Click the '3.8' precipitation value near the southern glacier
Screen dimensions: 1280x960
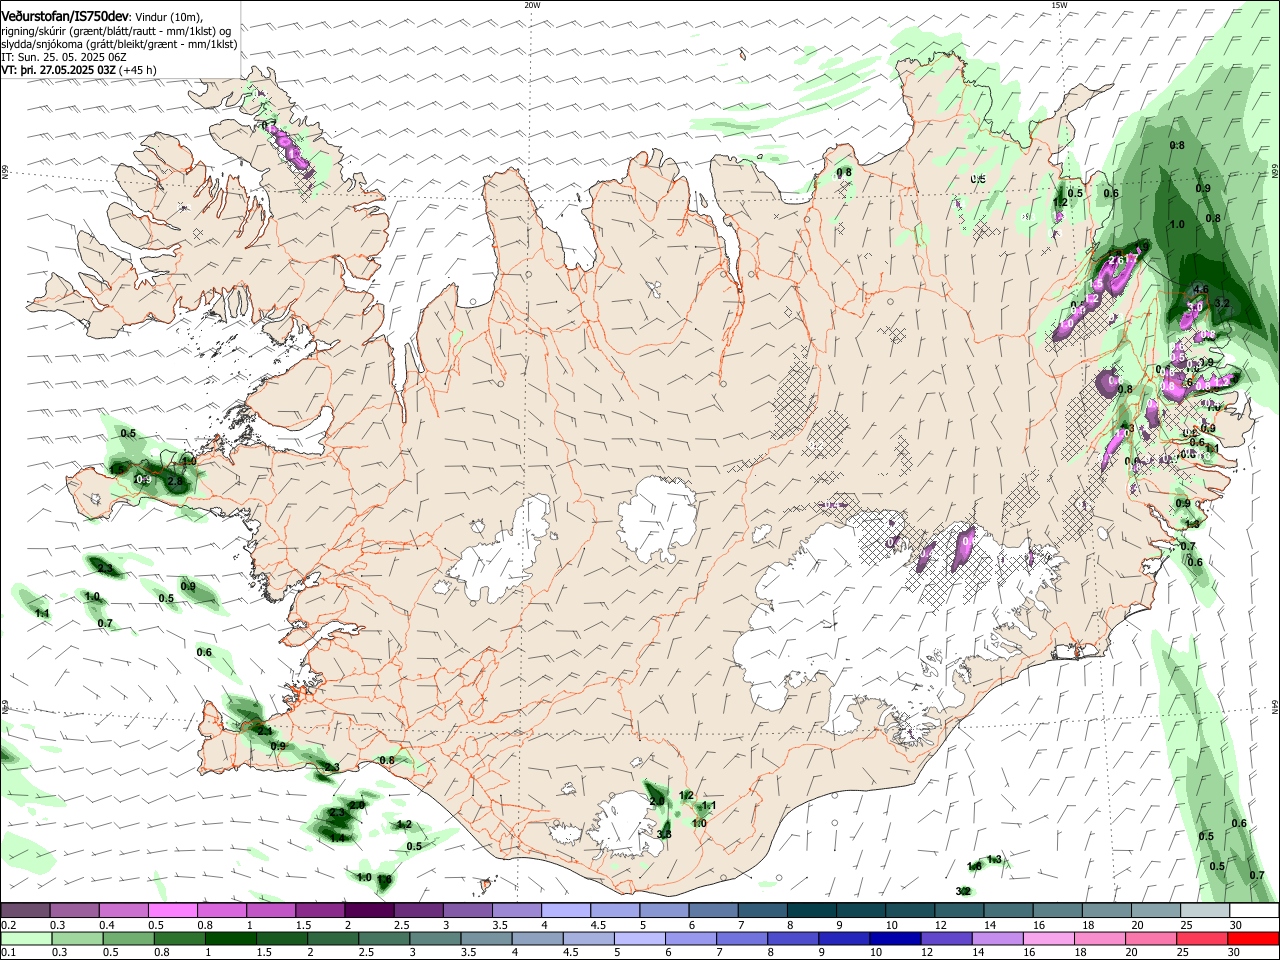[664, 834]
